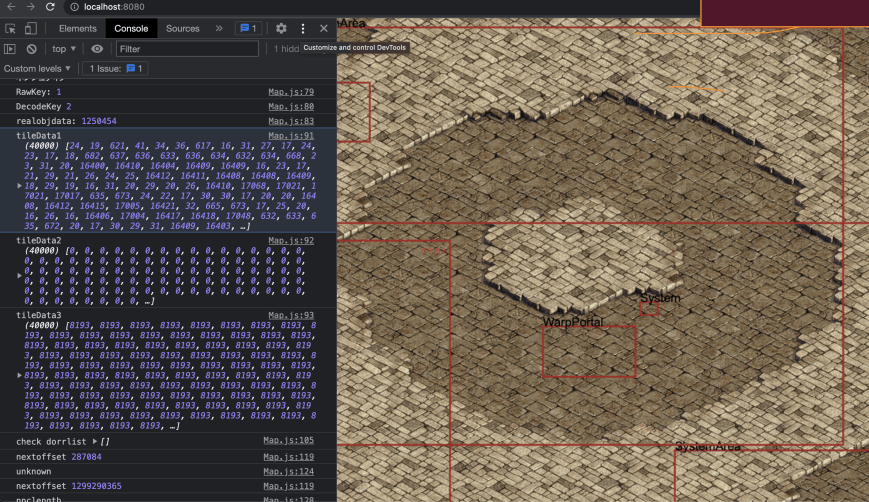Screen dimensions: 869x502
Task: Click the System marker box on map
Action: 649,309
